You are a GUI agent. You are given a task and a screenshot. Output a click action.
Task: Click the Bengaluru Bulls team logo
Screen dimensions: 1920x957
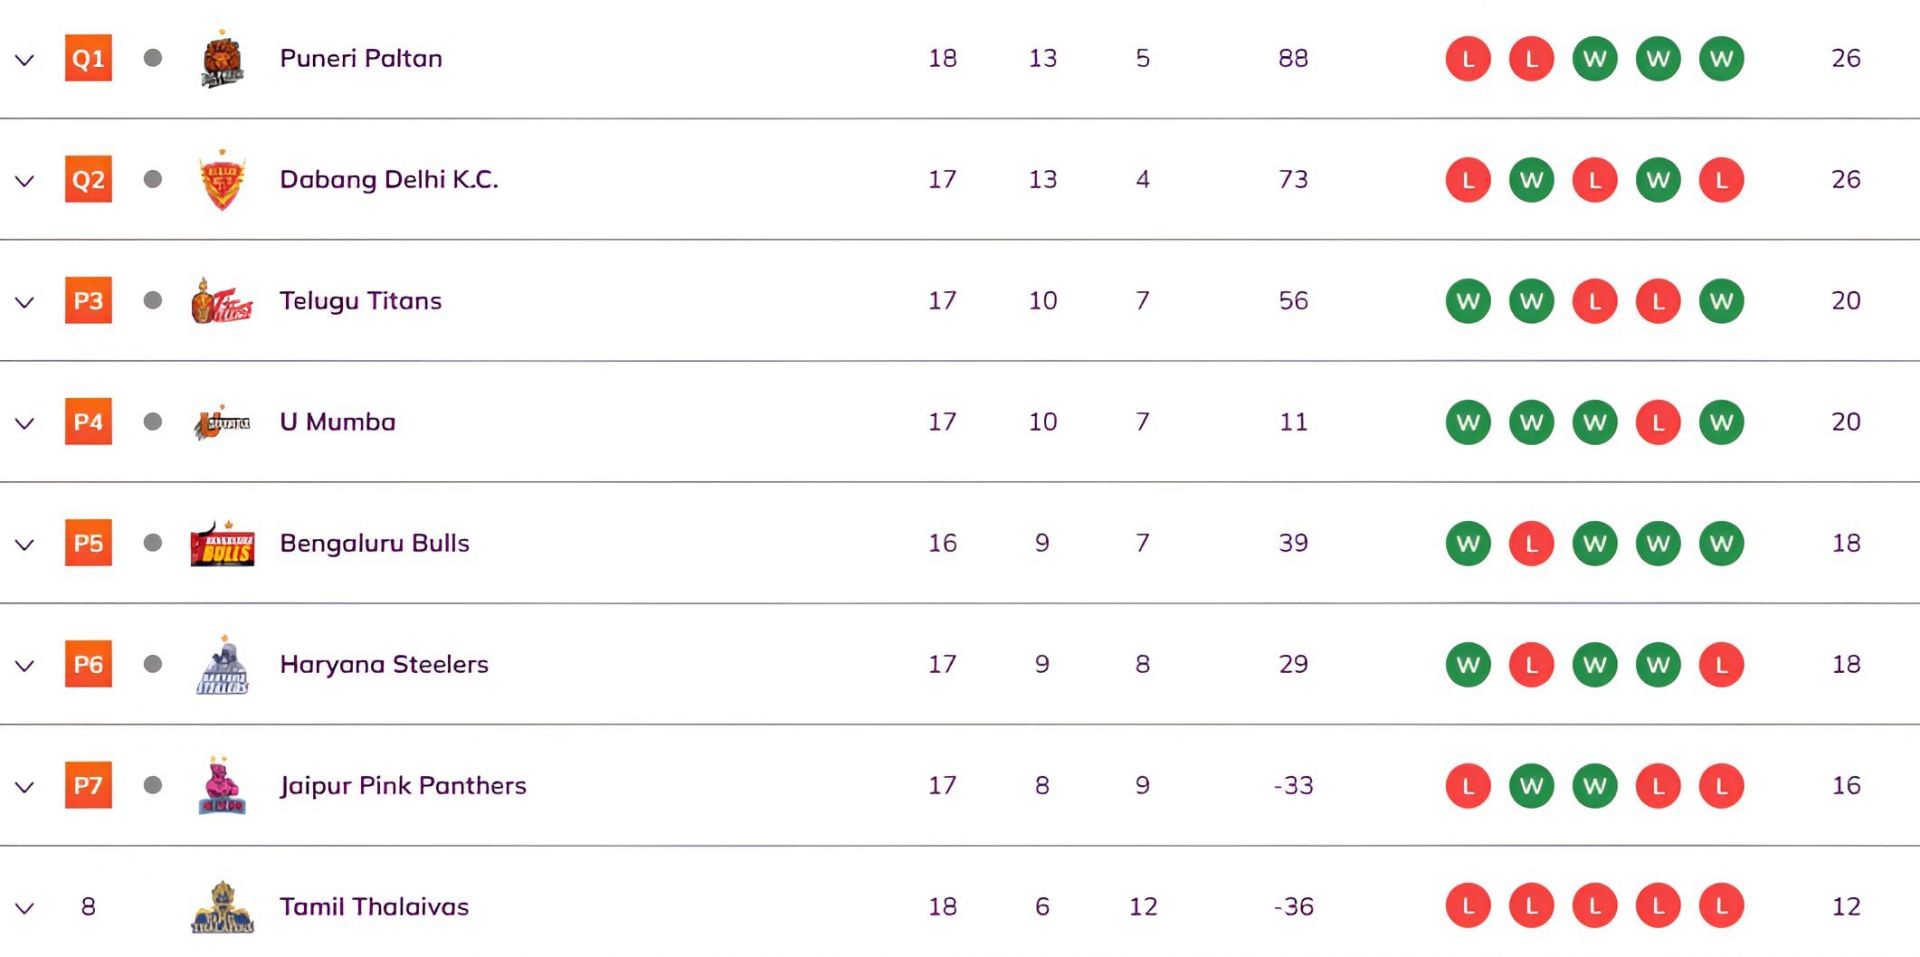(x=222, y=544)
